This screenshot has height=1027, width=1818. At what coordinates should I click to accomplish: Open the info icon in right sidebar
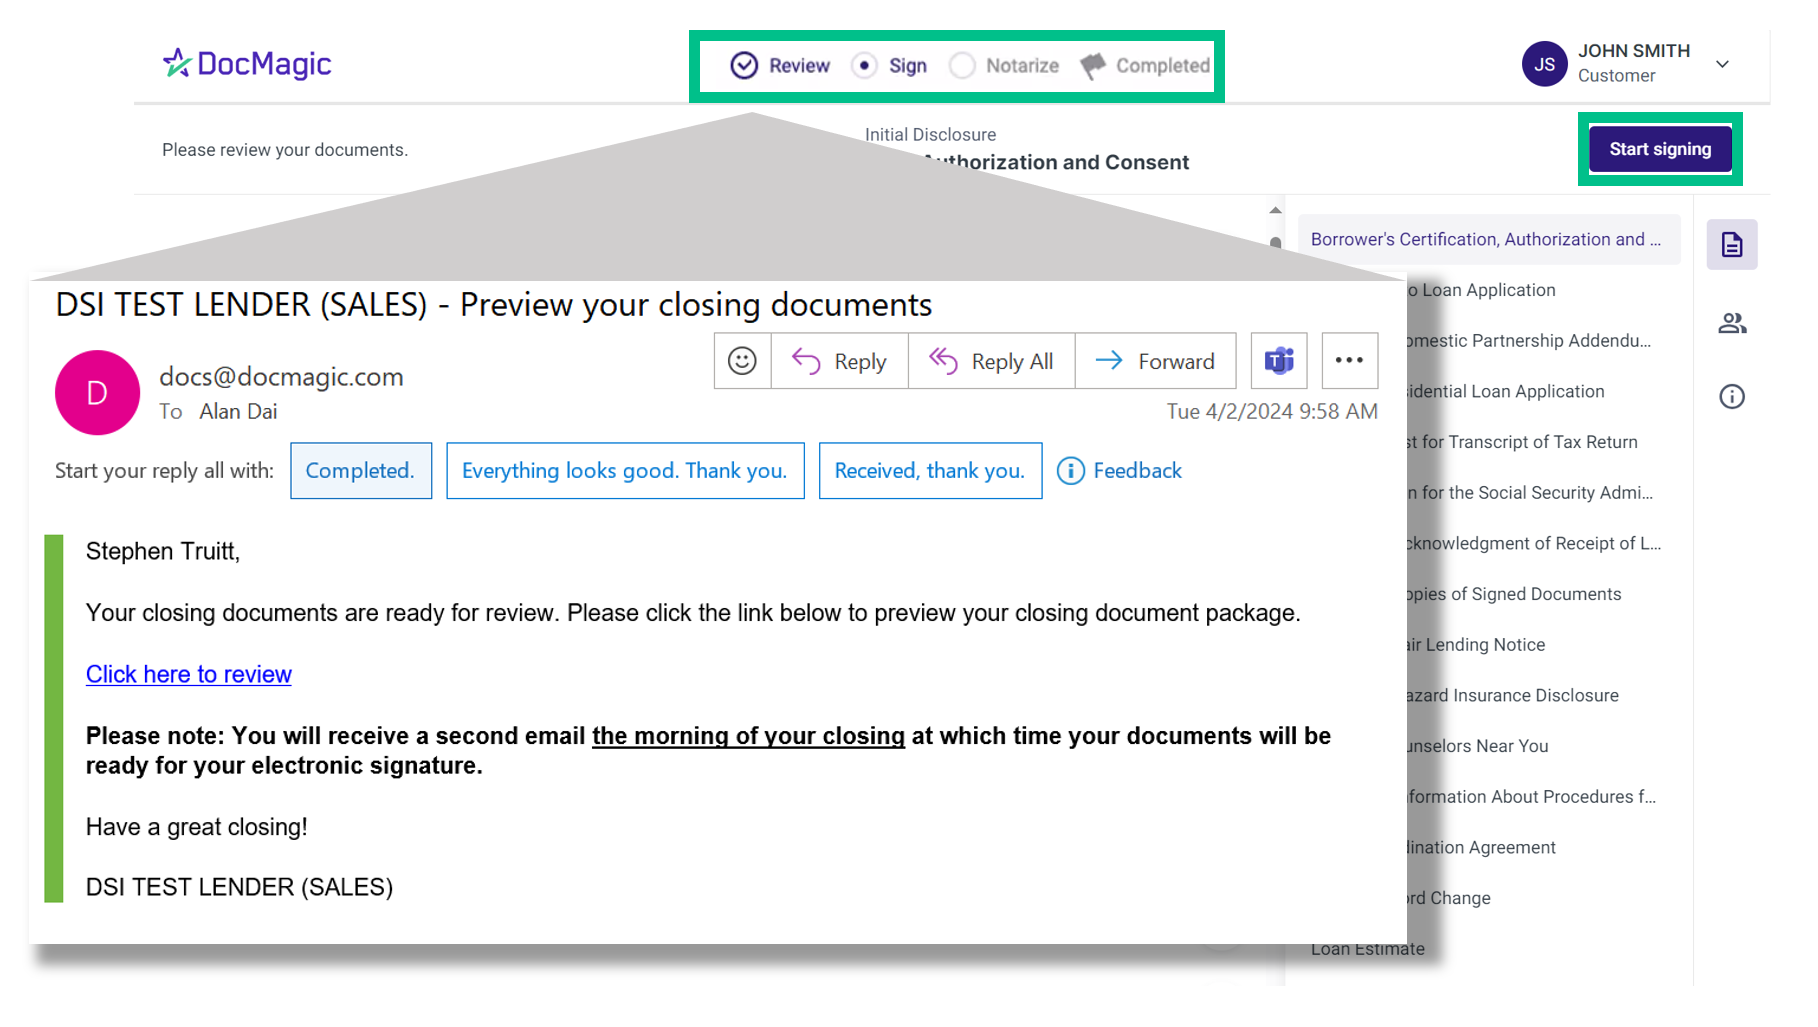(x=1732, y=397)
